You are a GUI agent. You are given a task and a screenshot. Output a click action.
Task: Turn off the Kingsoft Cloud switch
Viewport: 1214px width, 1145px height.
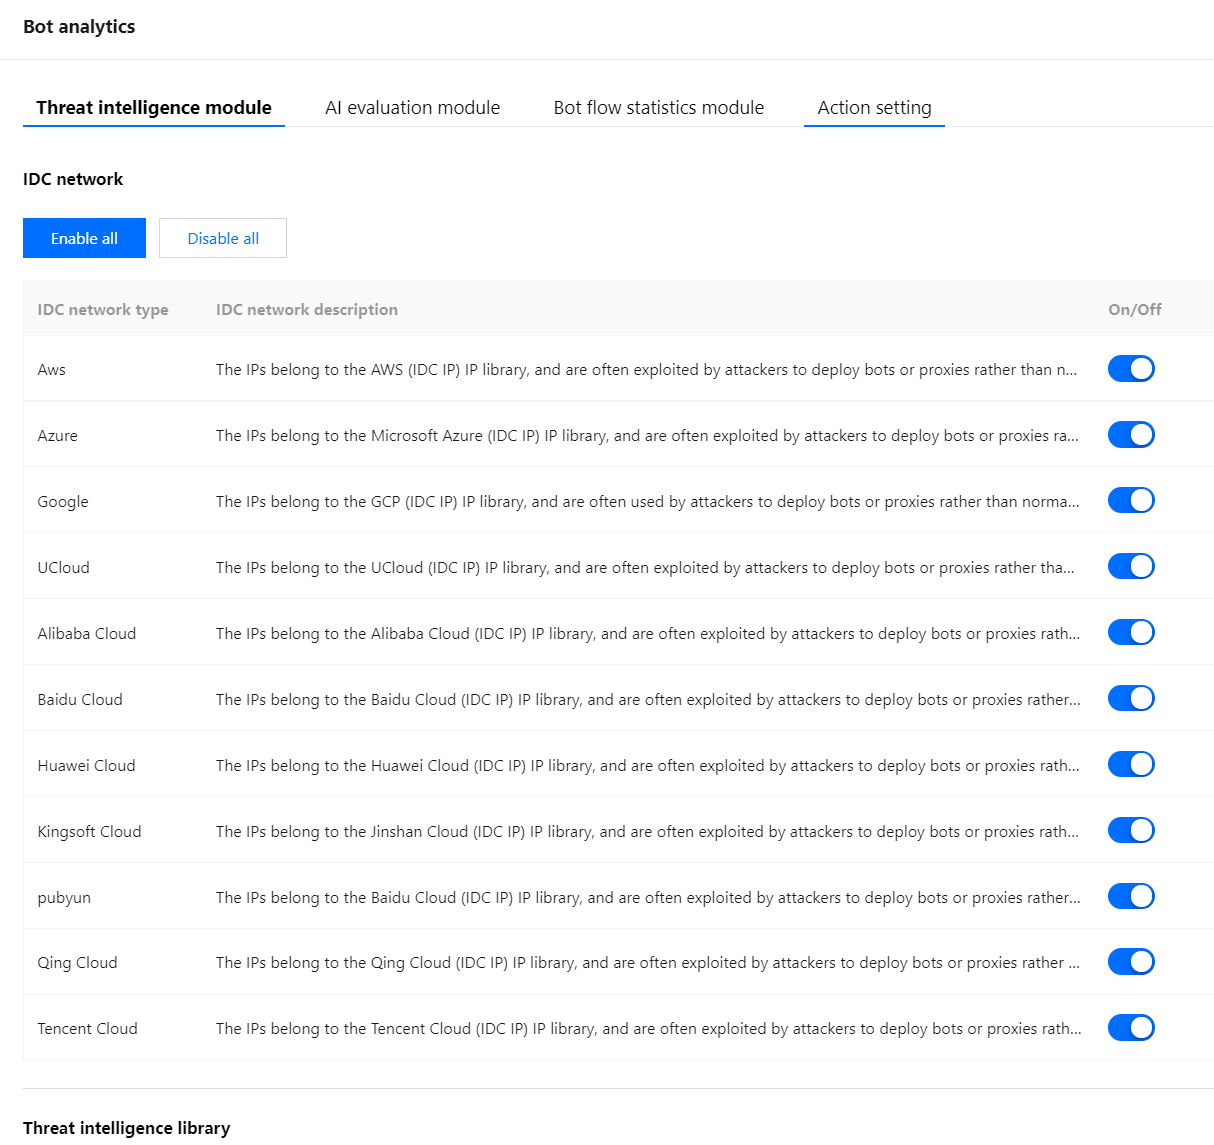[x=1131, y=831]
